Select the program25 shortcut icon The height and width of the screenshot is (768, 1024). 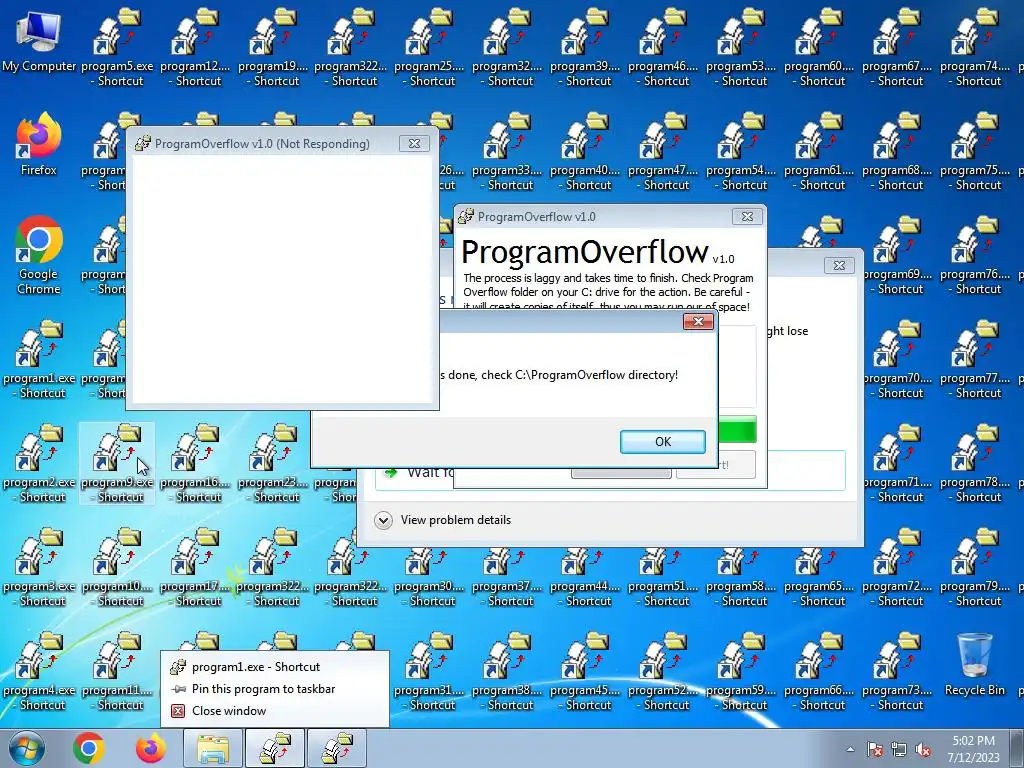(x=429, y=47)
